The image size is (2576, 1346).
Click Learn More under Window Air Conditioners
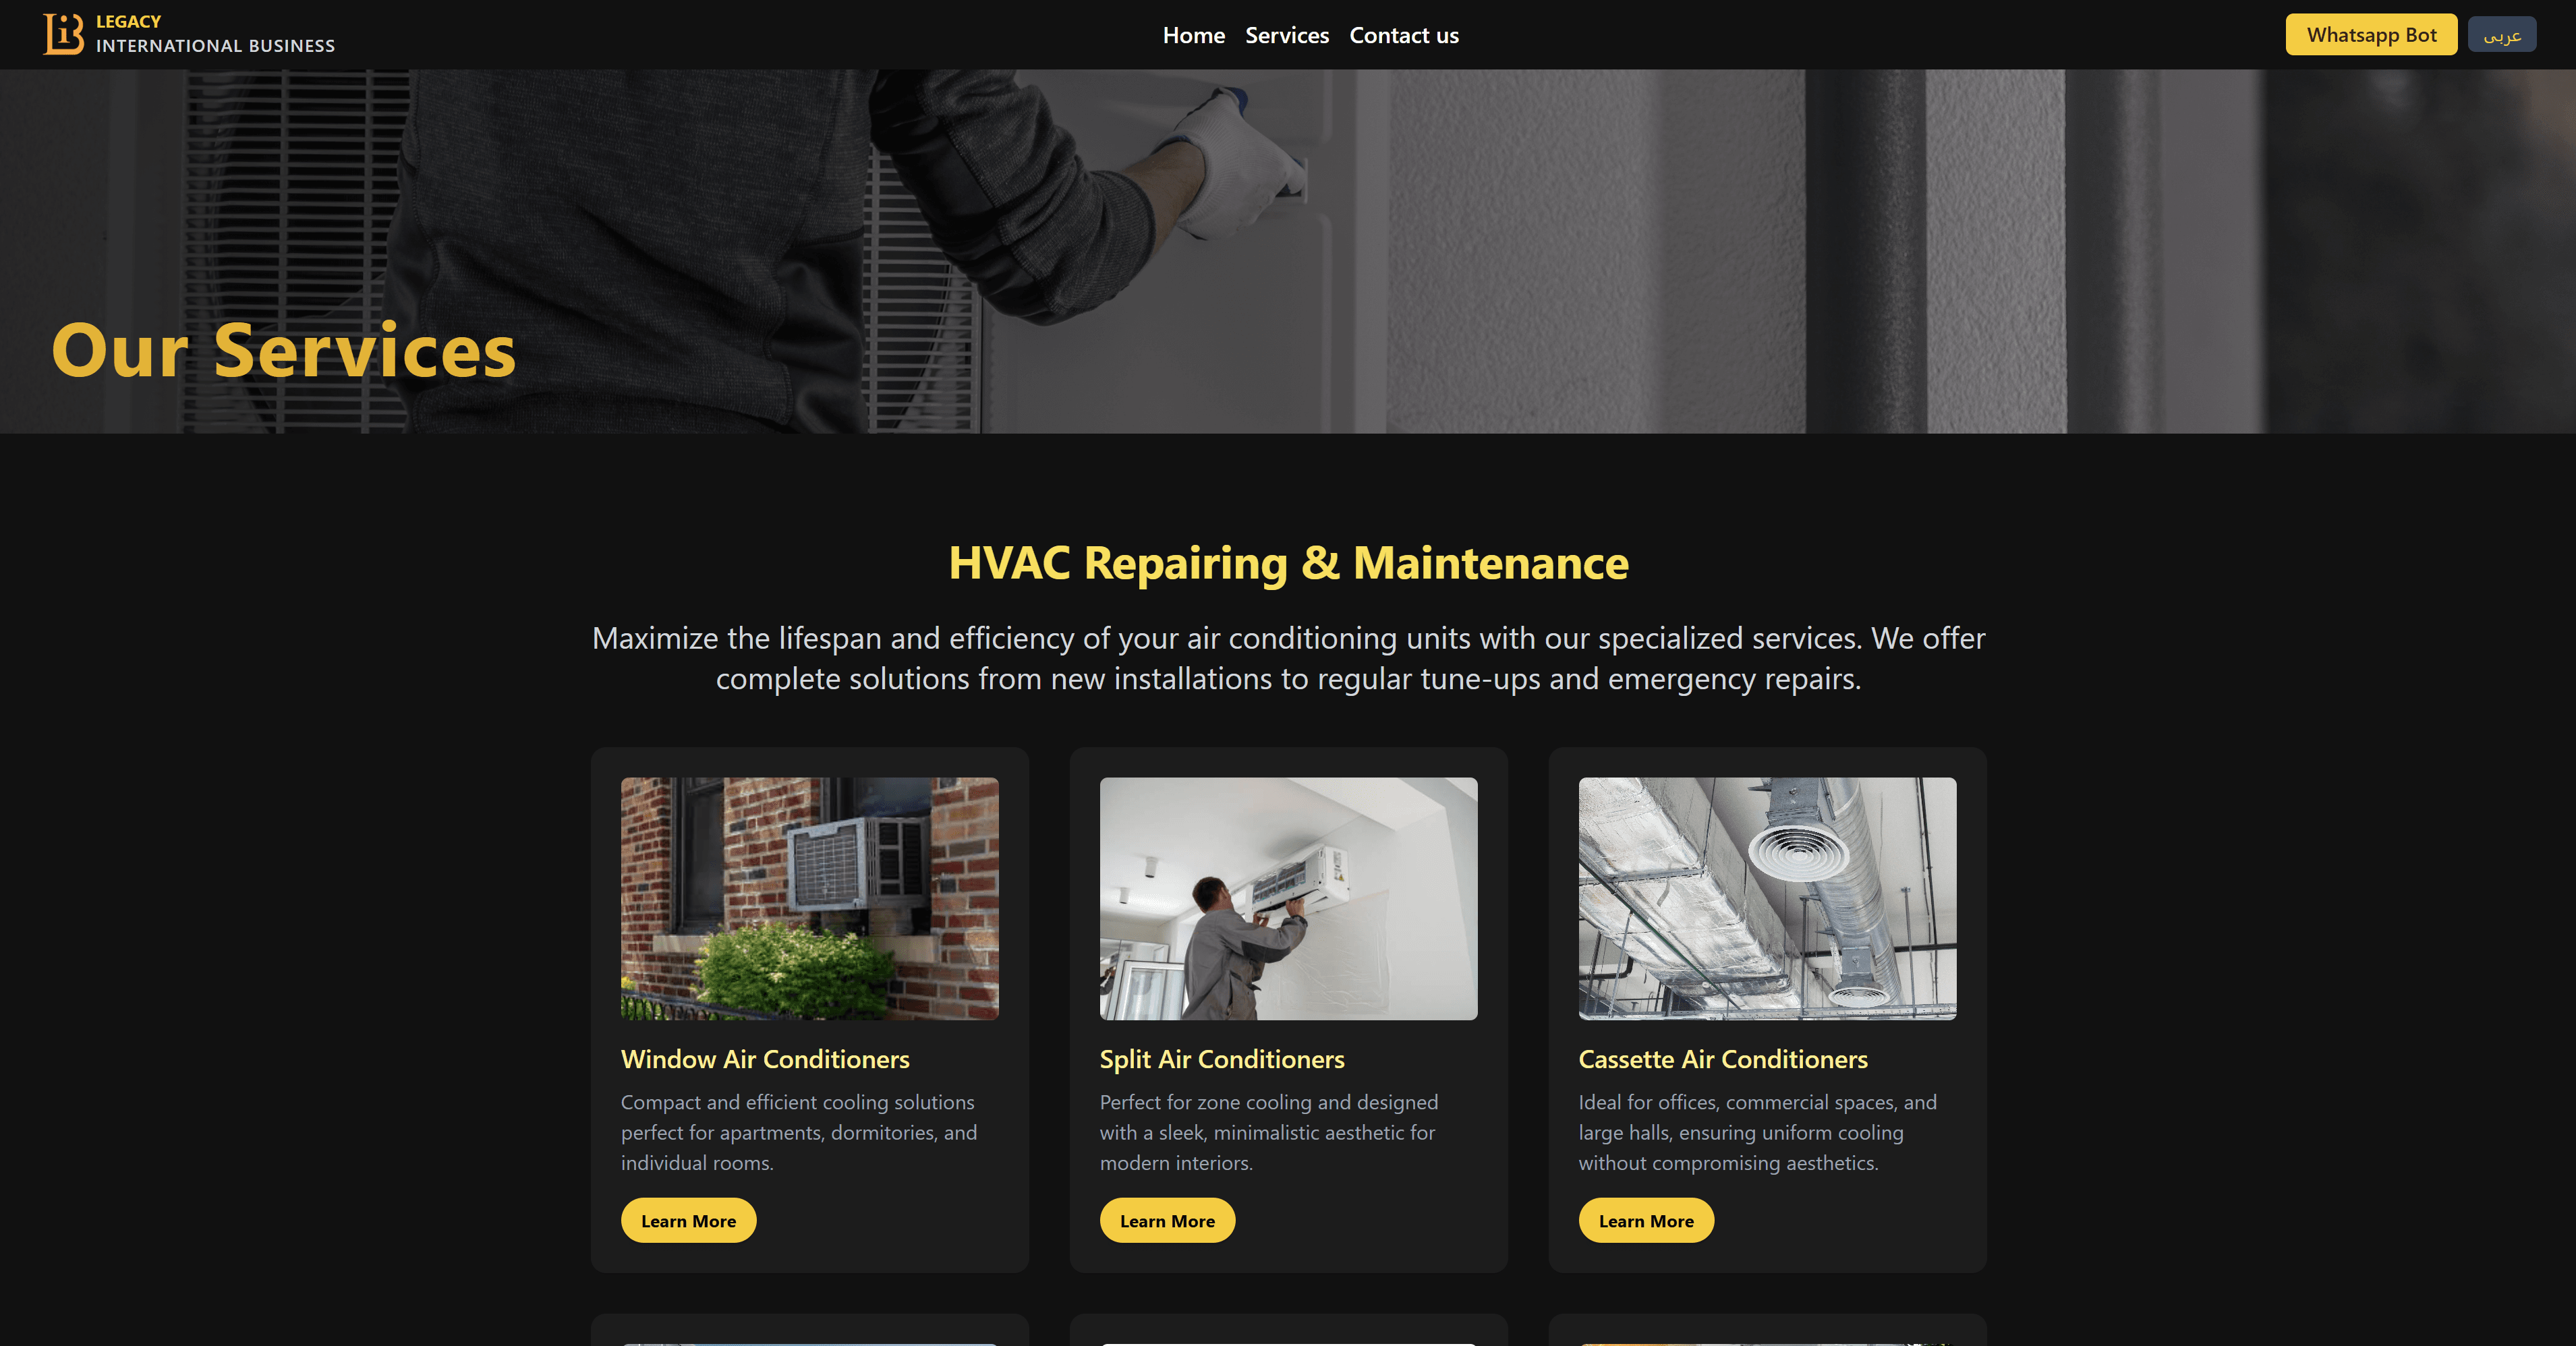[688, 1220]
